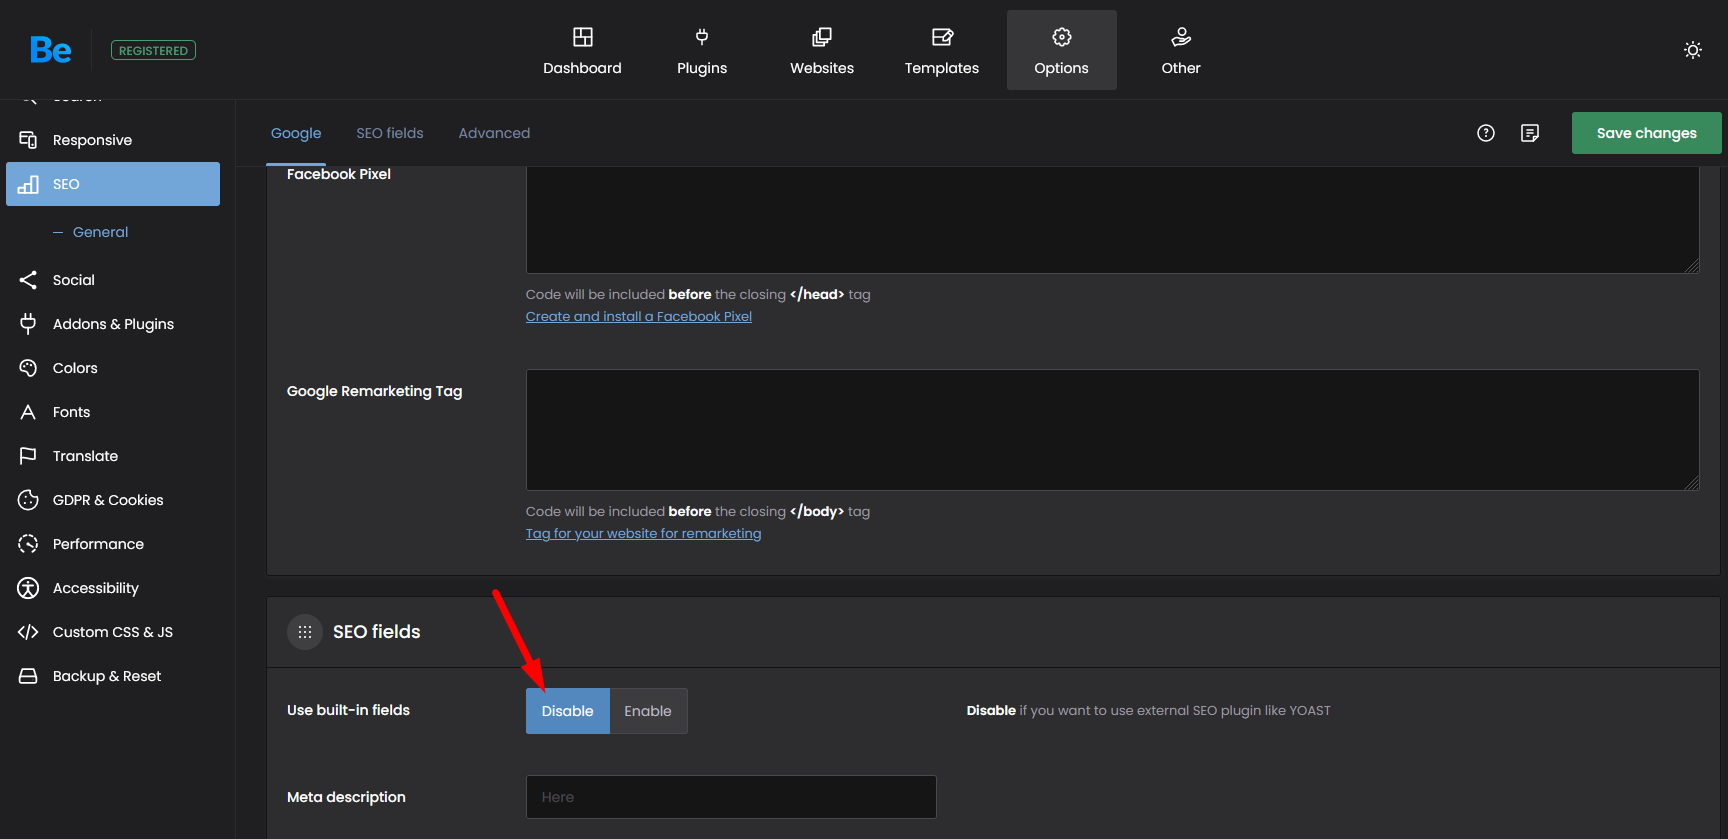Click the REGISTERED badge

153,50
